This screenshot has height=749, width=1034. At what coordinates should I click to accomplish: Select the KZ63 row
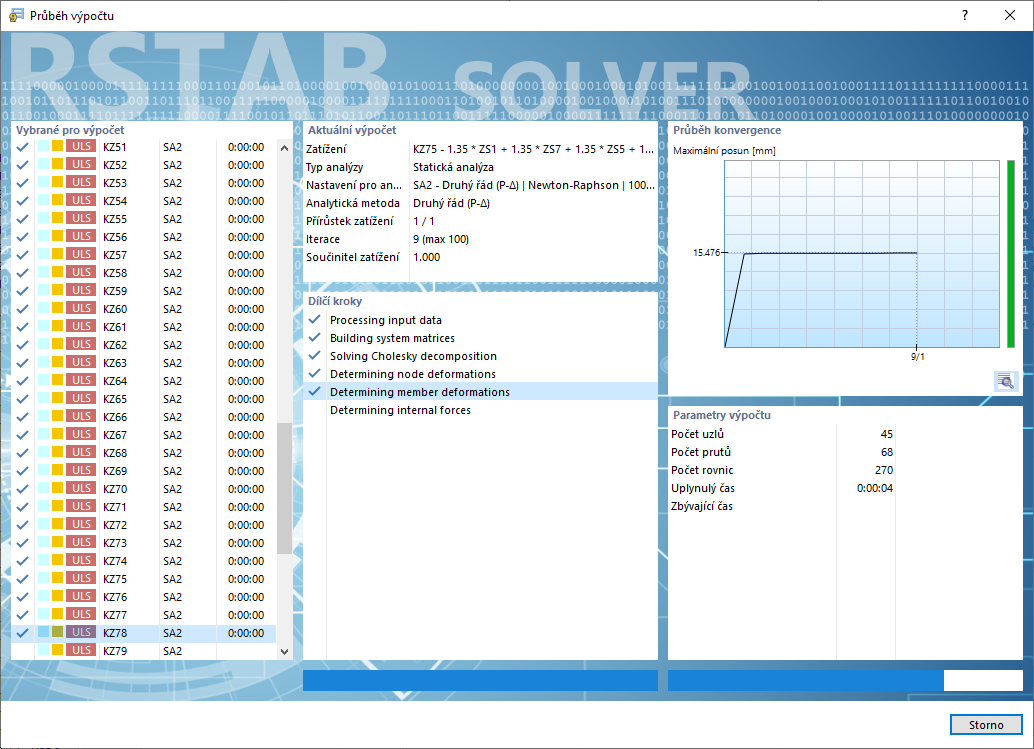click(x=144, y=363)
